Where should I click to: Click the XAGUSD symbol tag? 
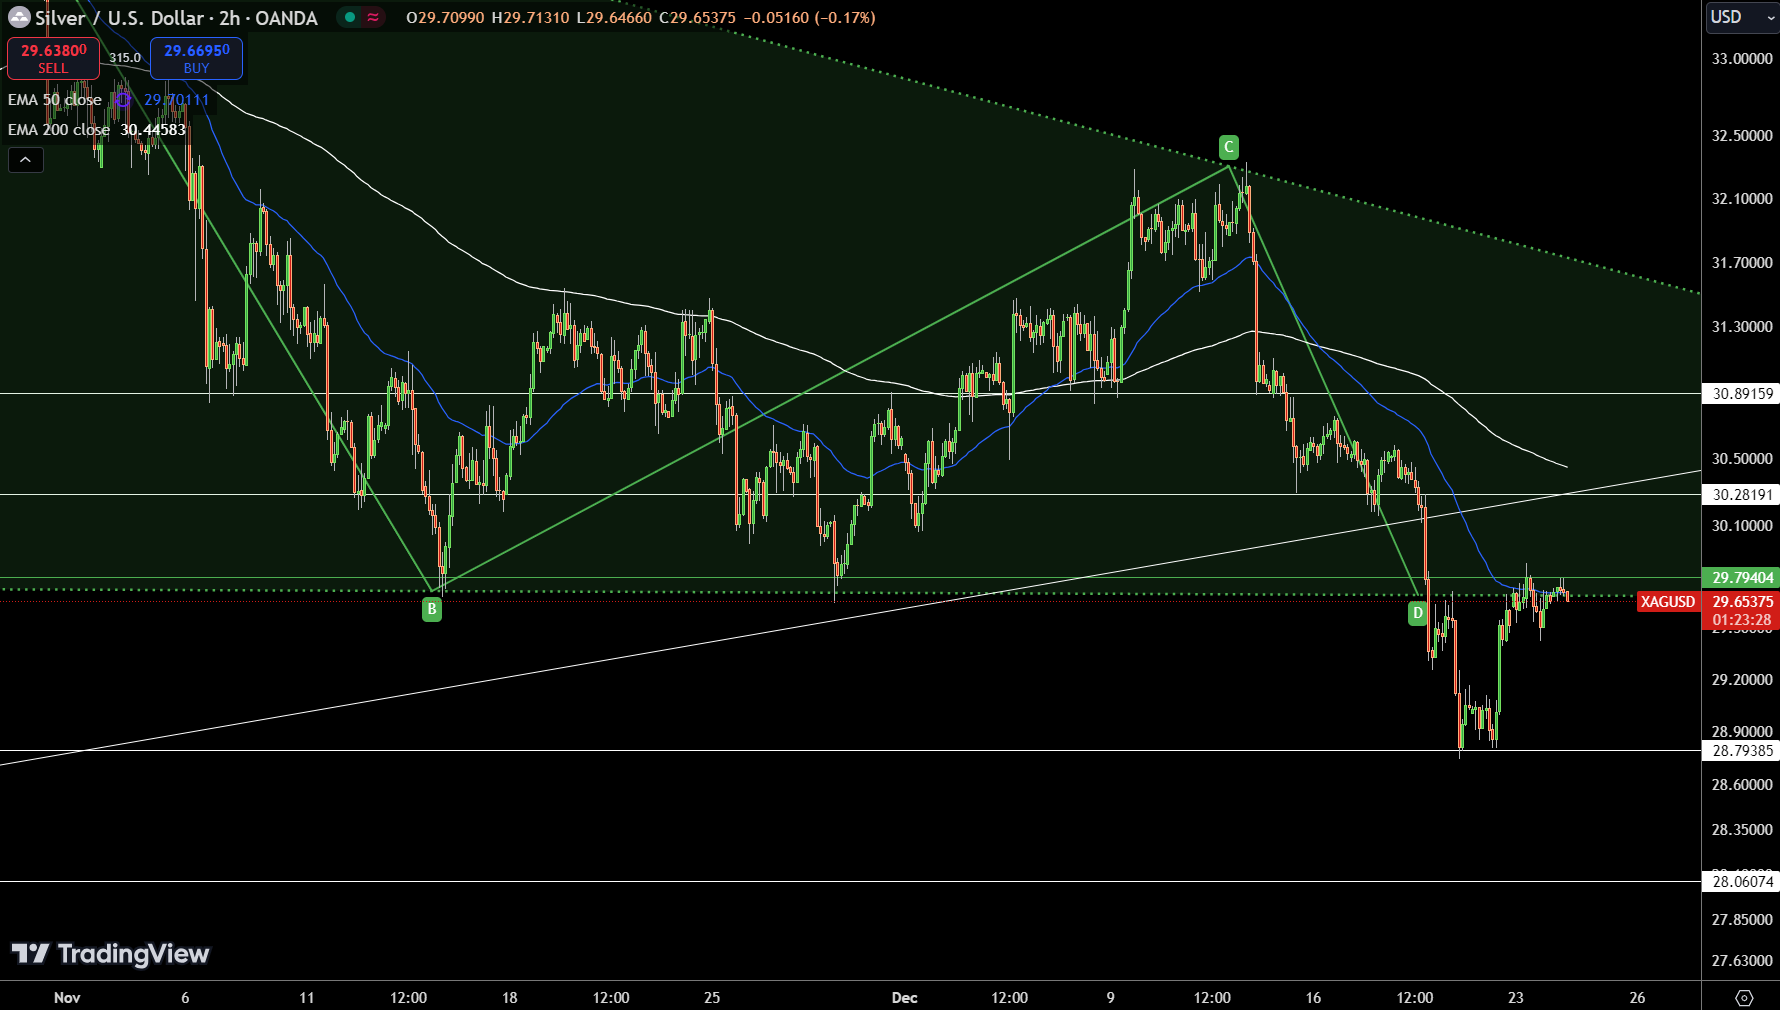coord(1668,602)
